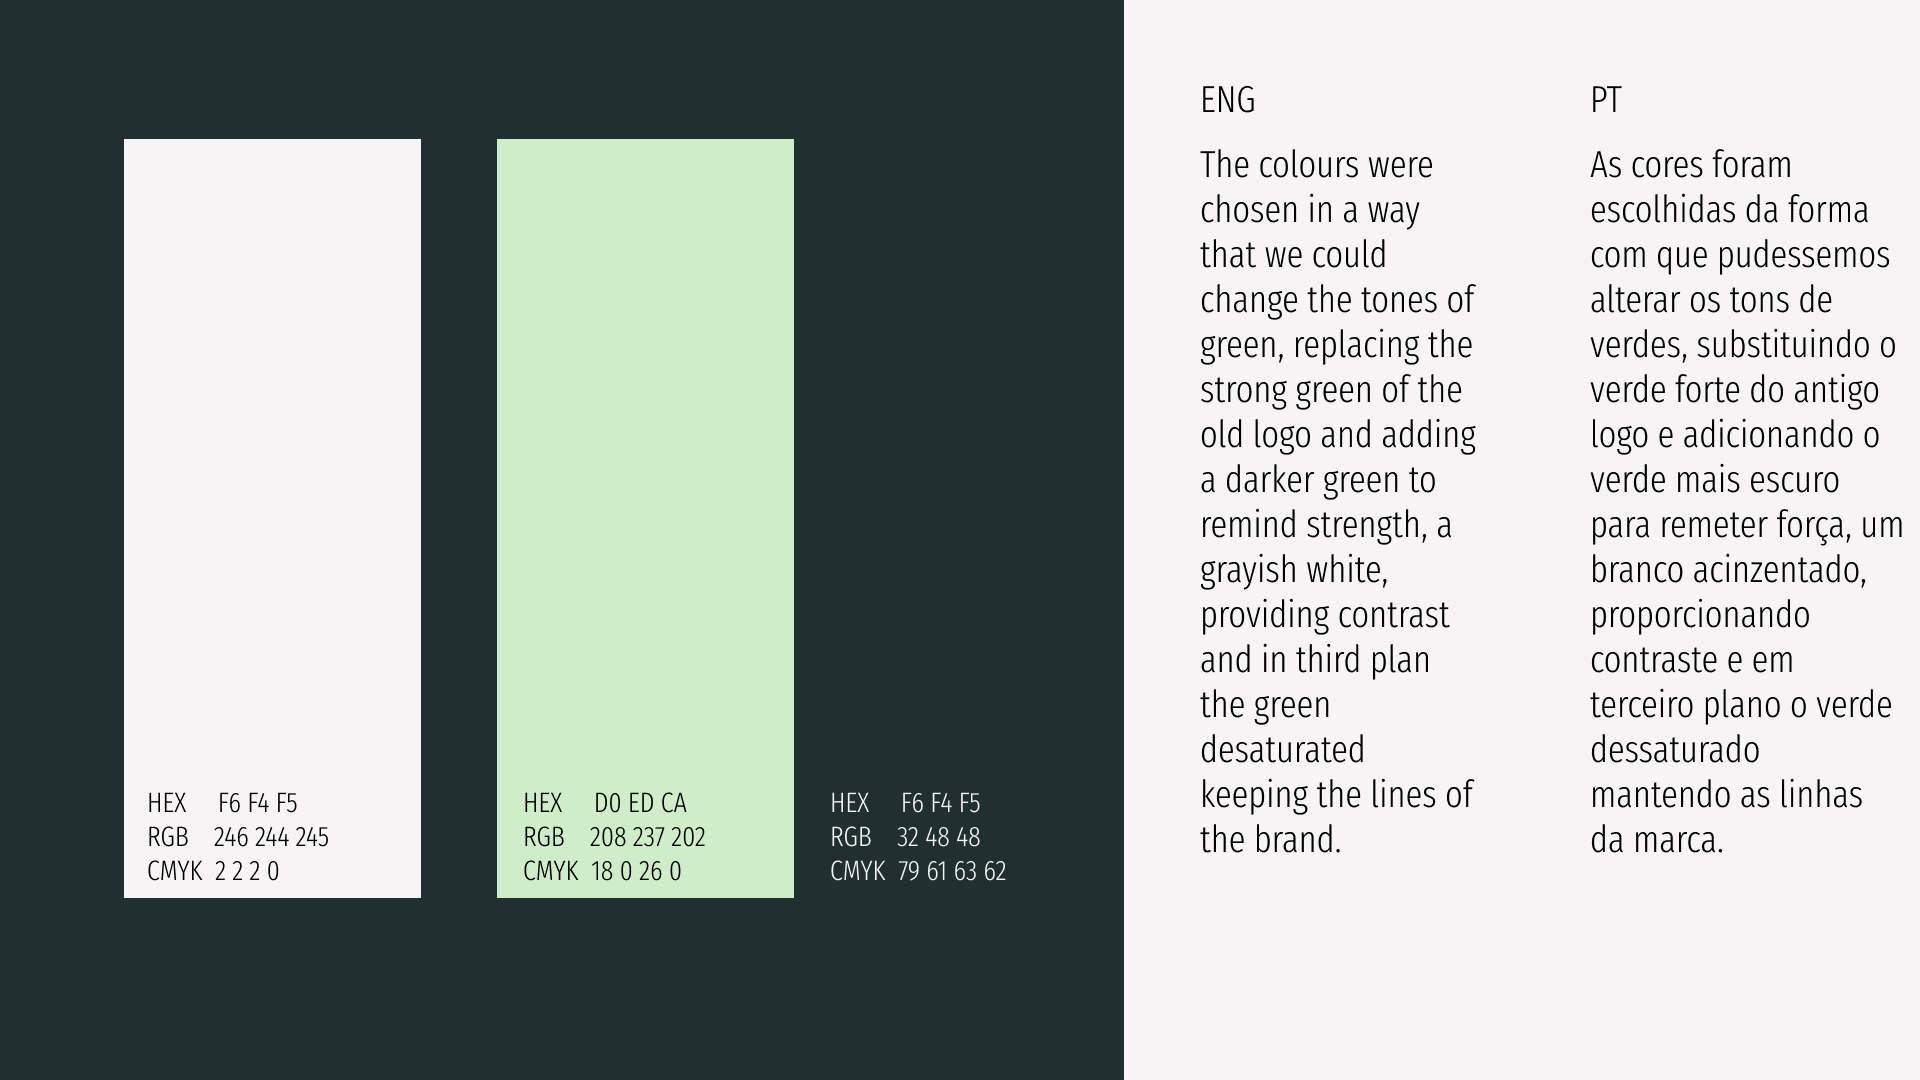Click the ENG heading
Viewport: 1920px width, 1080px height.
point(1227,100)
